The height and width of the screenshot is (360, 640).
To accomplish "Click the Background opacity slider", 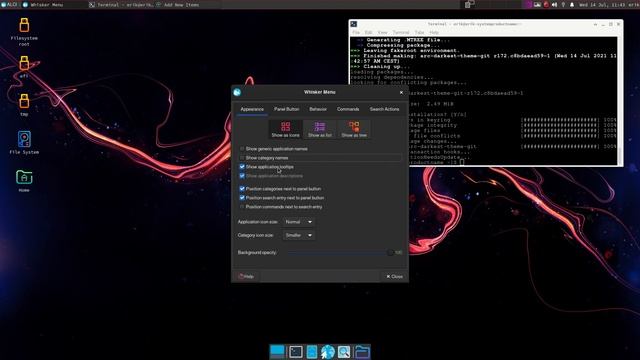I will point(339,253).
